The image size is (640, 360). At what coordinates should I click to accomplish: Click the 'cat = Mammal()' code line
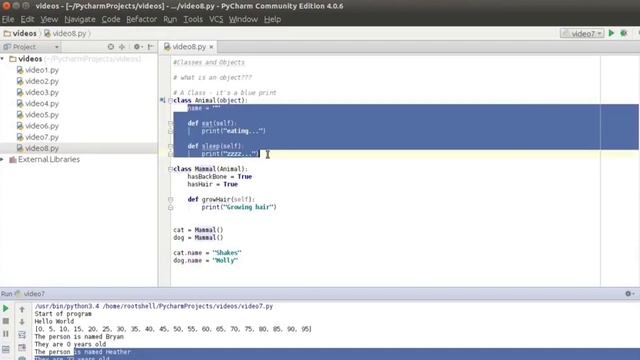[198, 230]
